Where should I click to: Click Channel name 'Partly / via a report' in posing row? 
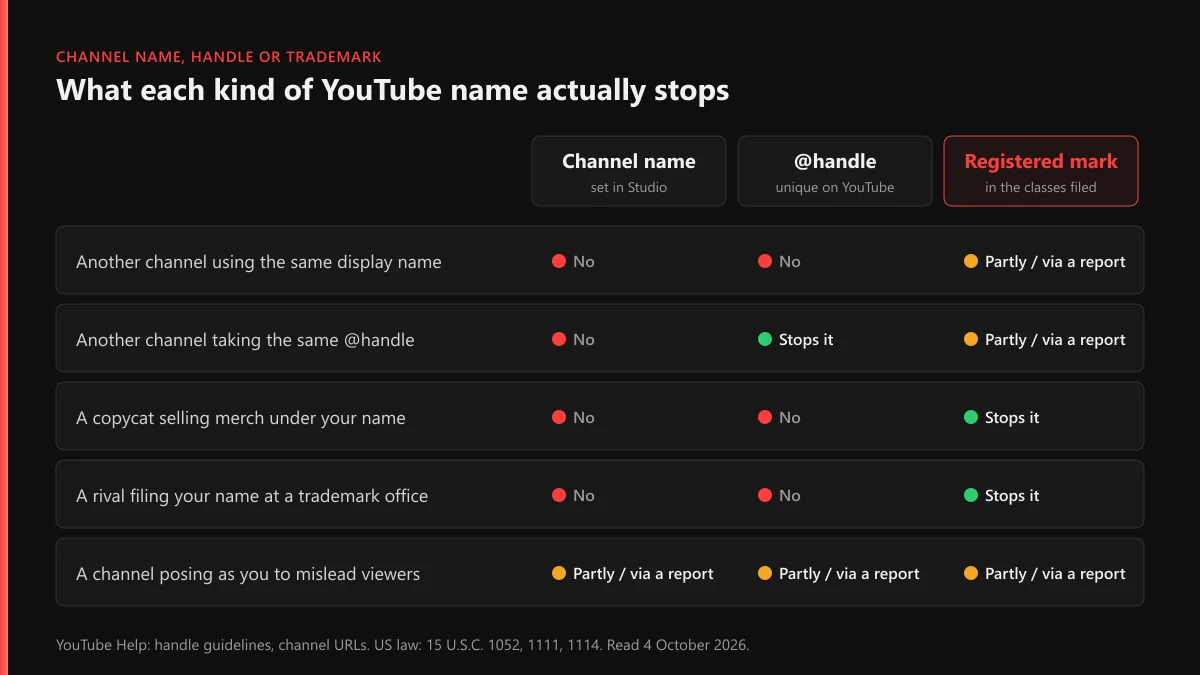click(633, 574)
